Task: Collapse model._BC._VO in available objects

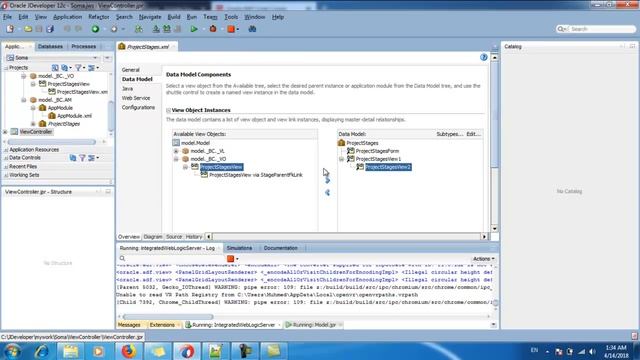Action: coord(176,159)
